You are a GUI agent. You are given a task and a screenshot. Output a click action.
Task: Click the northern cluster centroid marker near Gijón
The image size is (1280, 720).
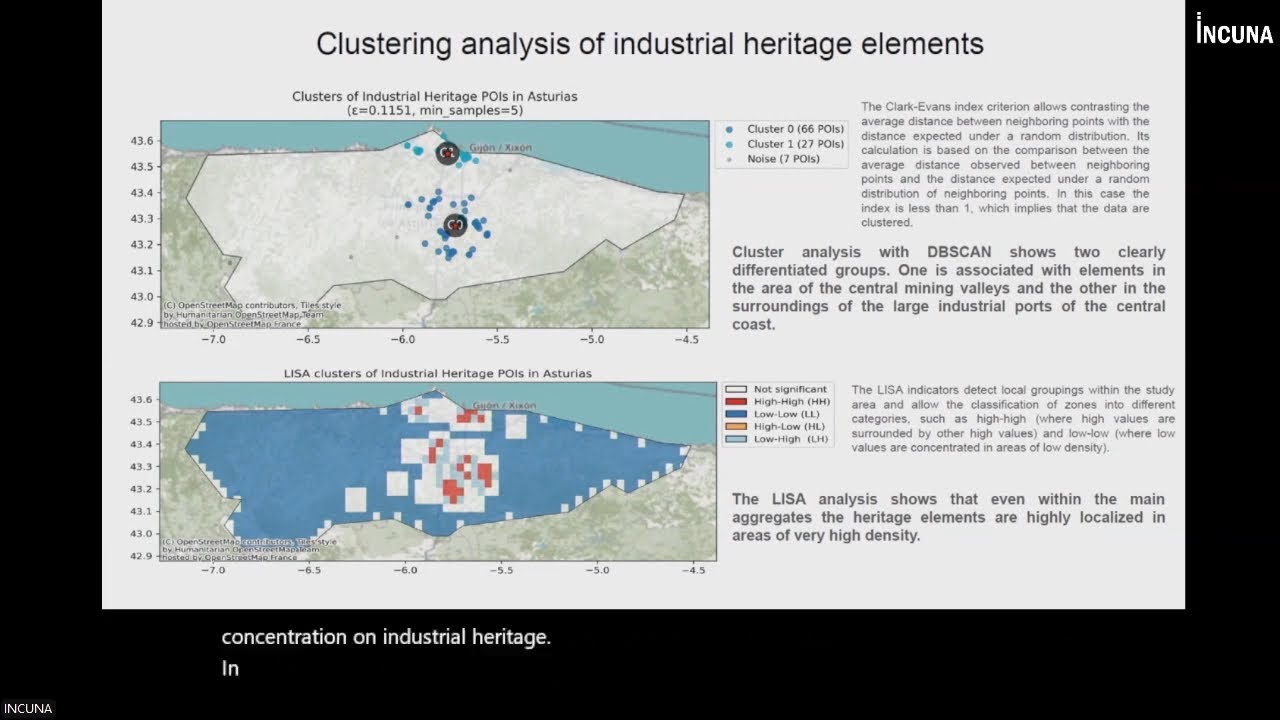(448, 153)
